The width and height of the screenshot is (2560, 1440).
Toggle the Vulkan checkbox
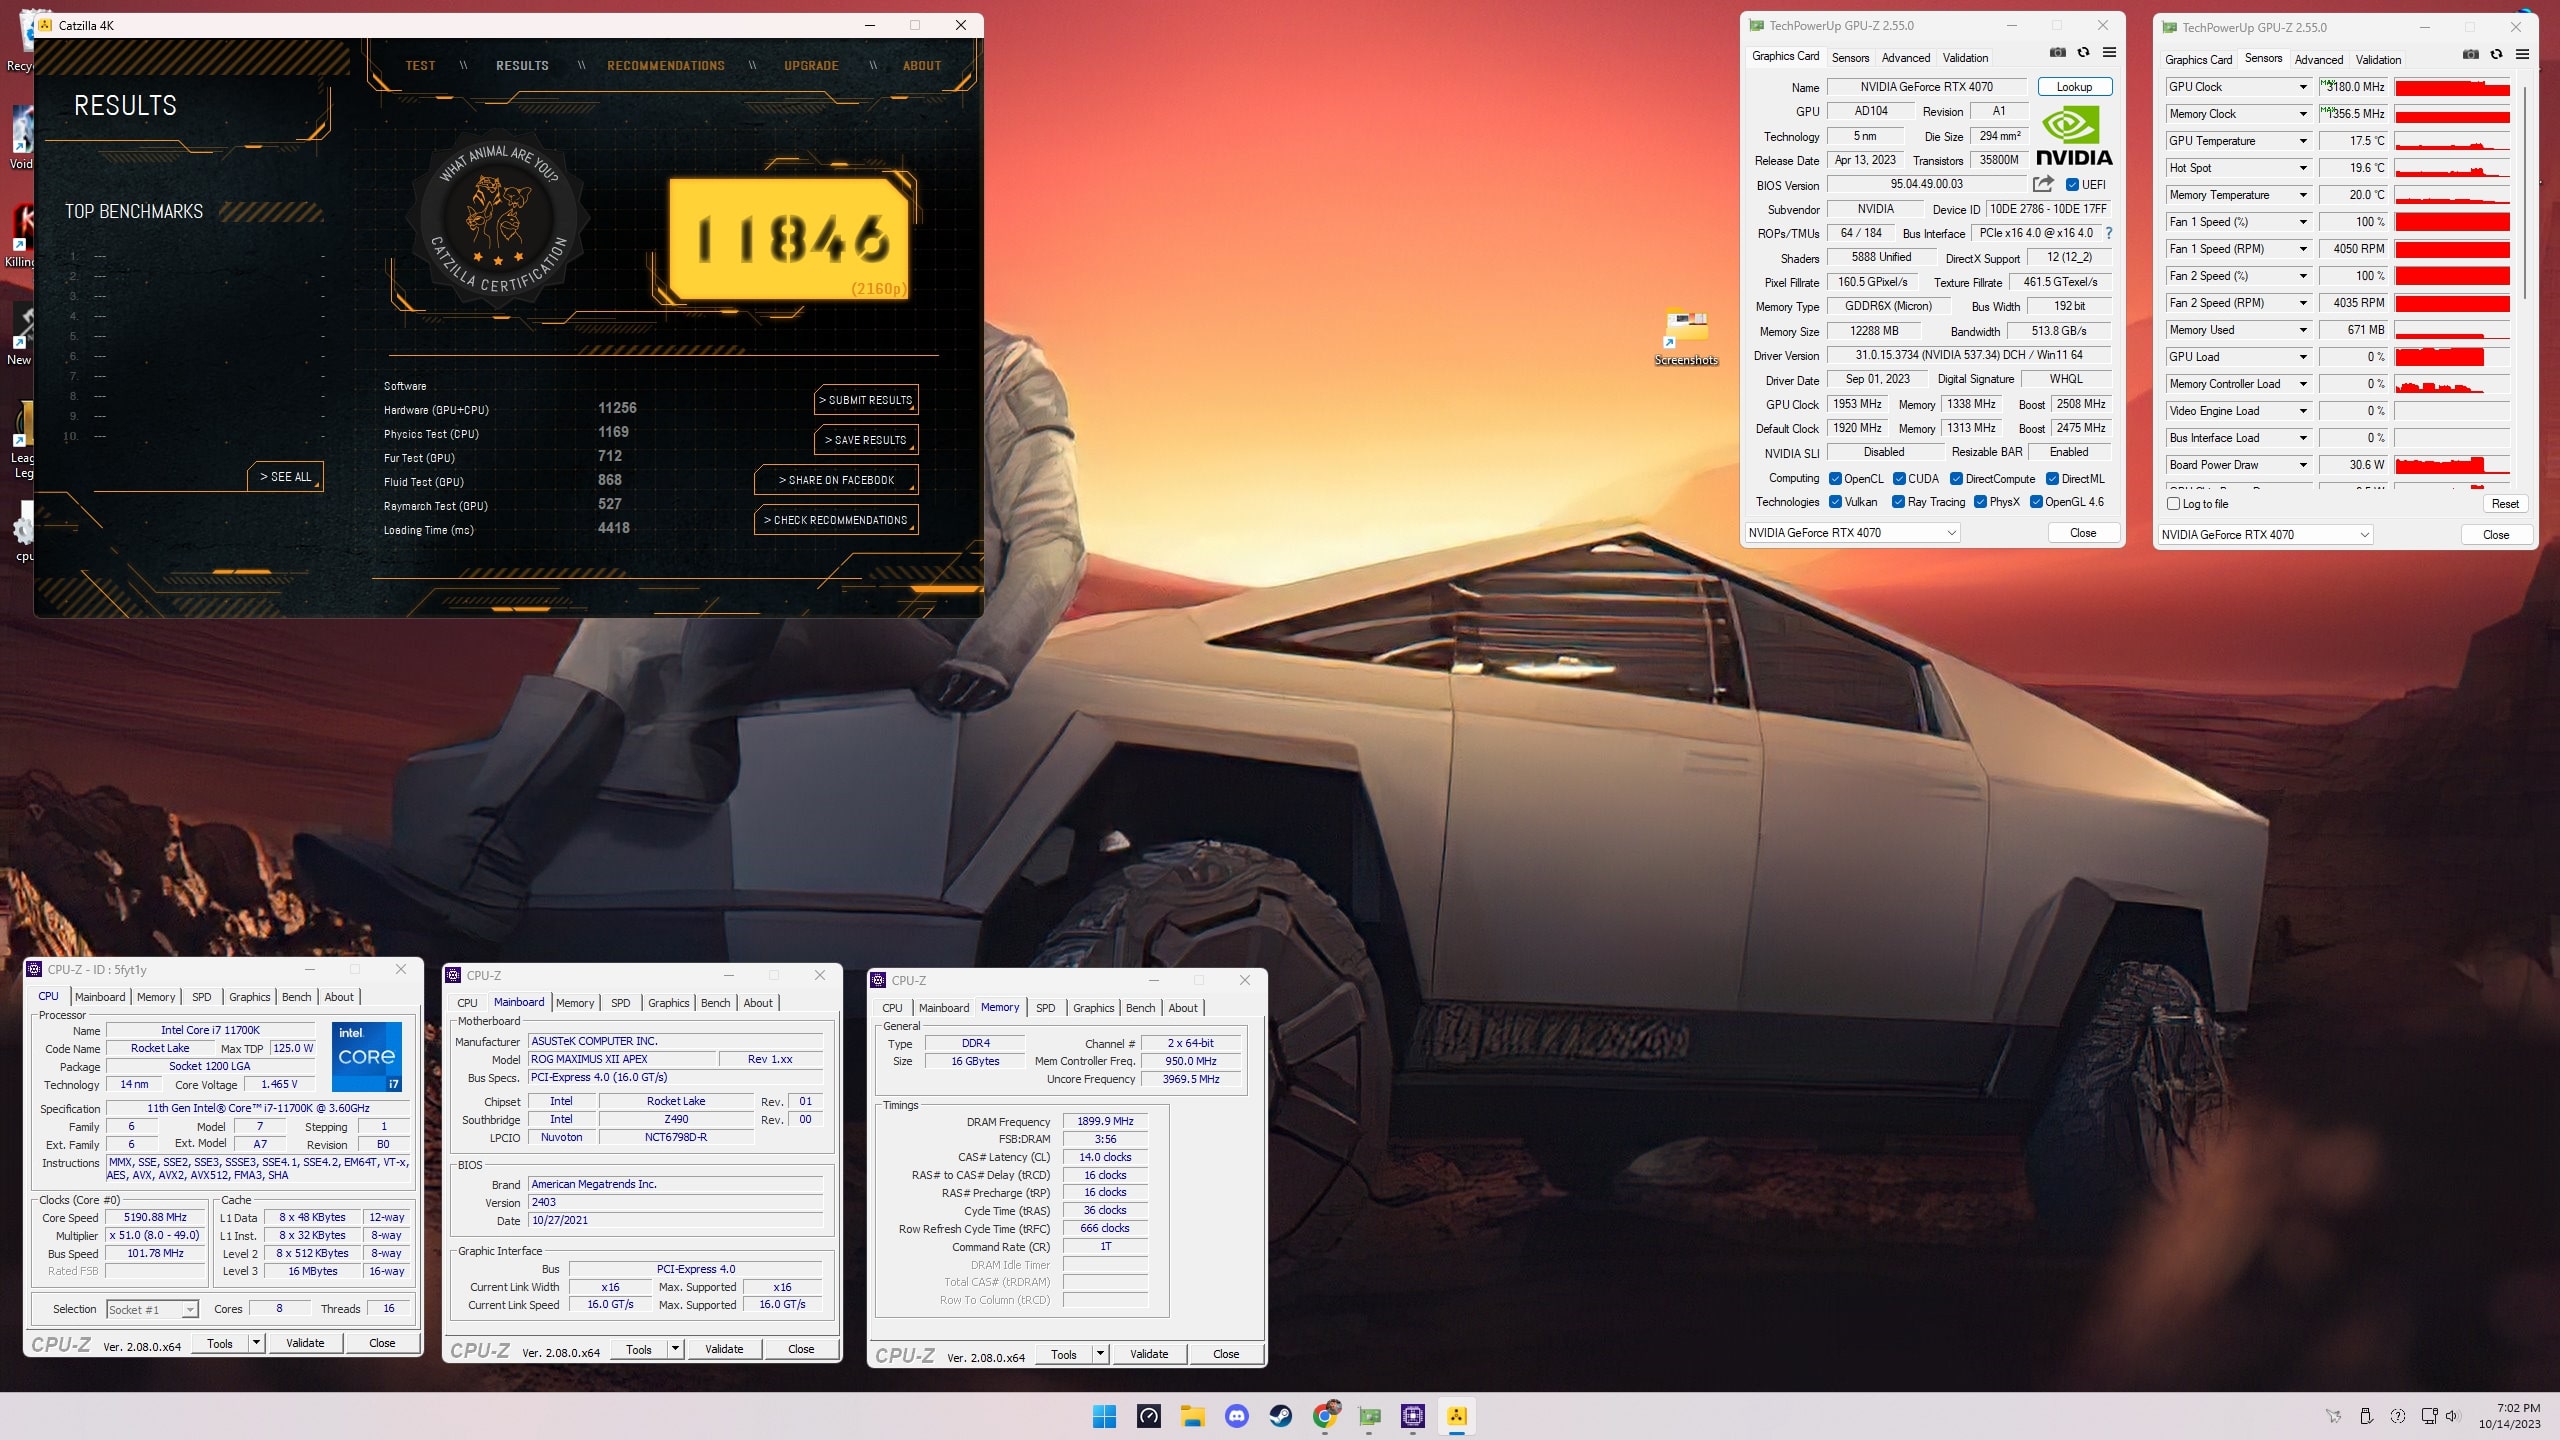pos(1835,502)
